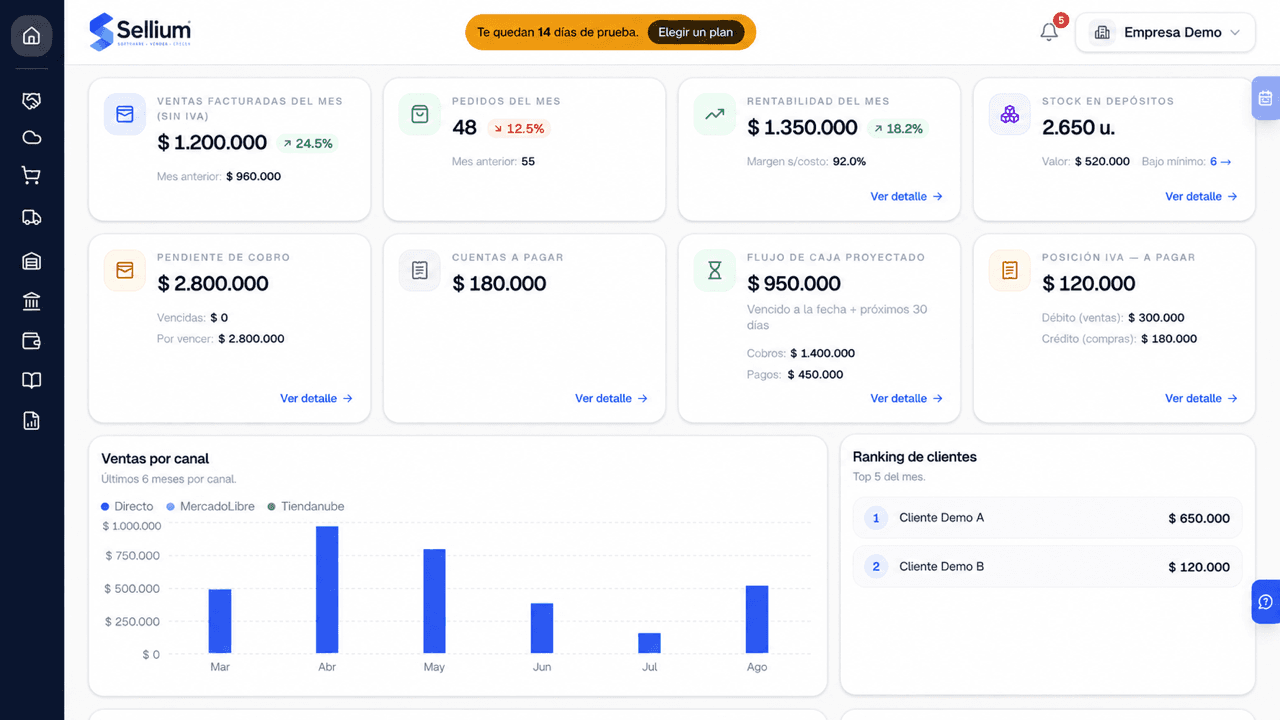Open the cloud icon in sidebar
The image size is (1280, 720).
(31, 138)
